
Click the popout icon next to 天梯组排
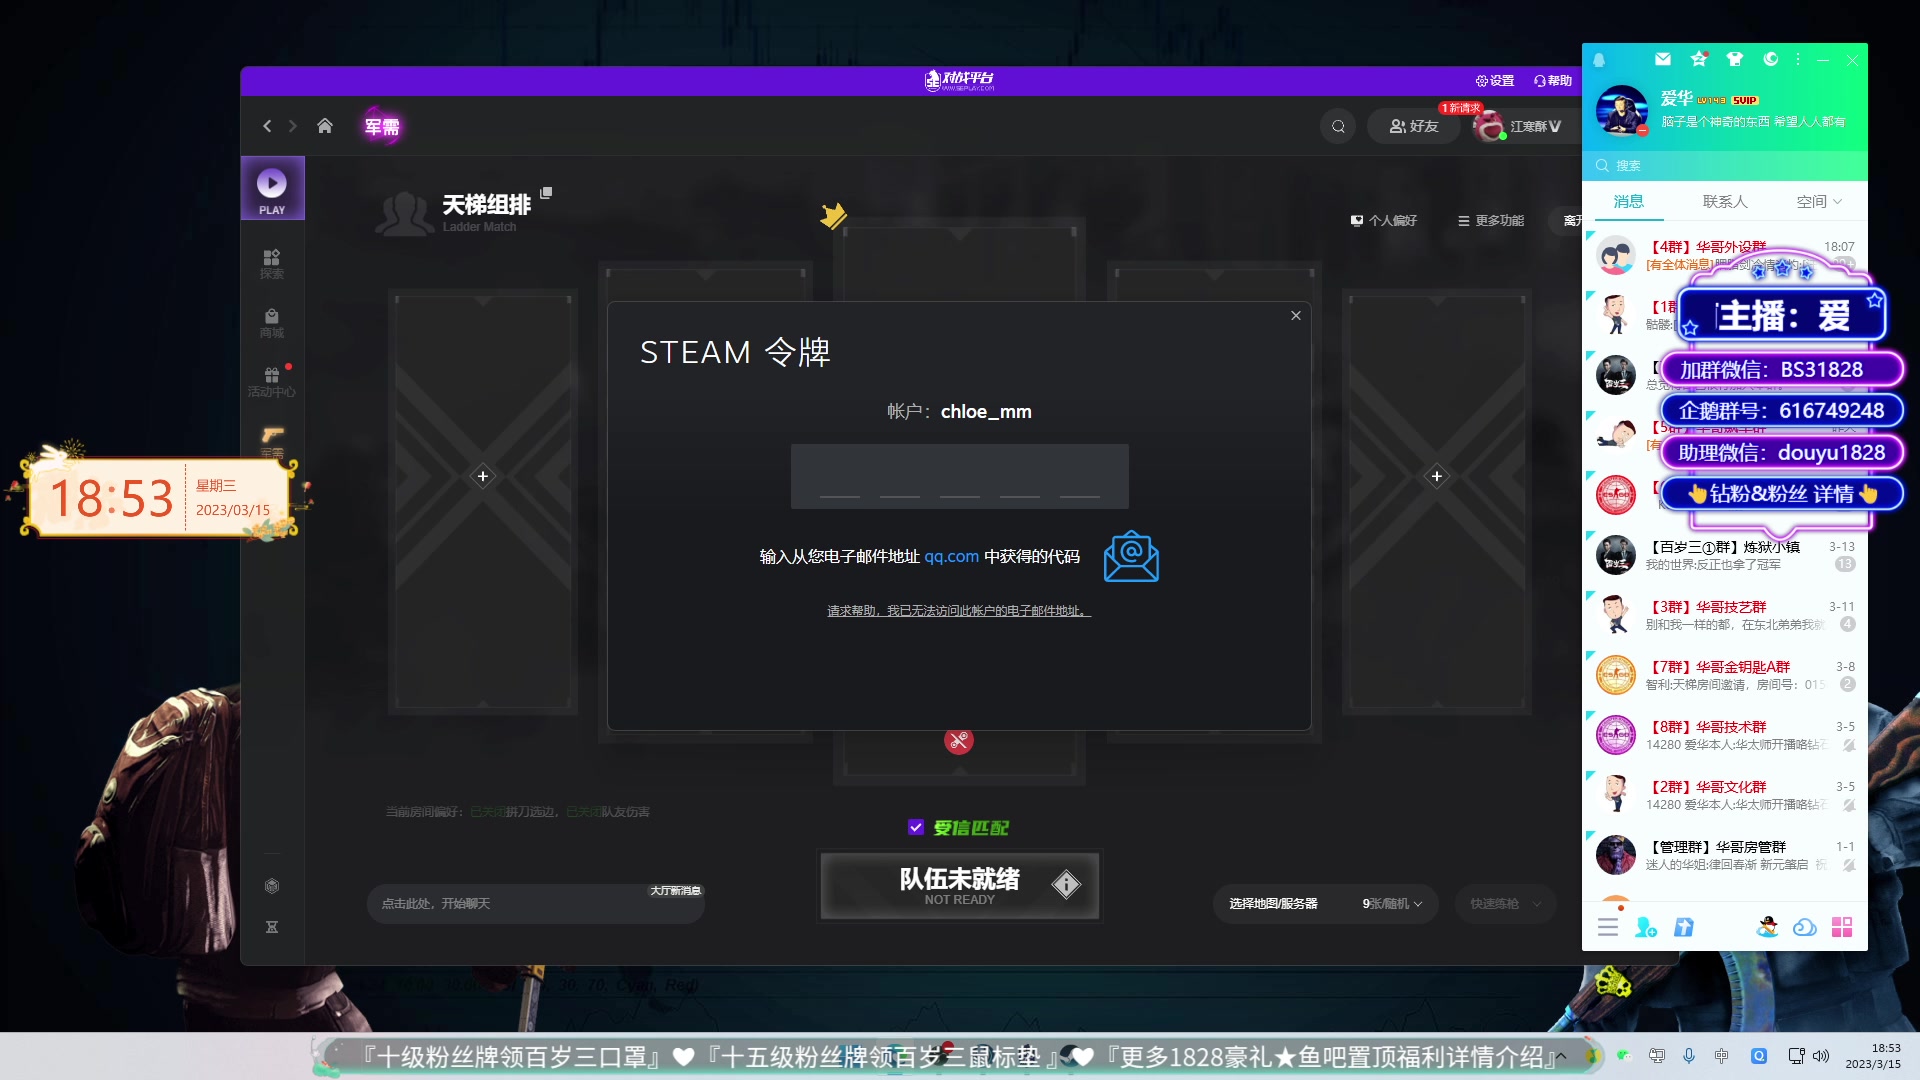(546, 193)
